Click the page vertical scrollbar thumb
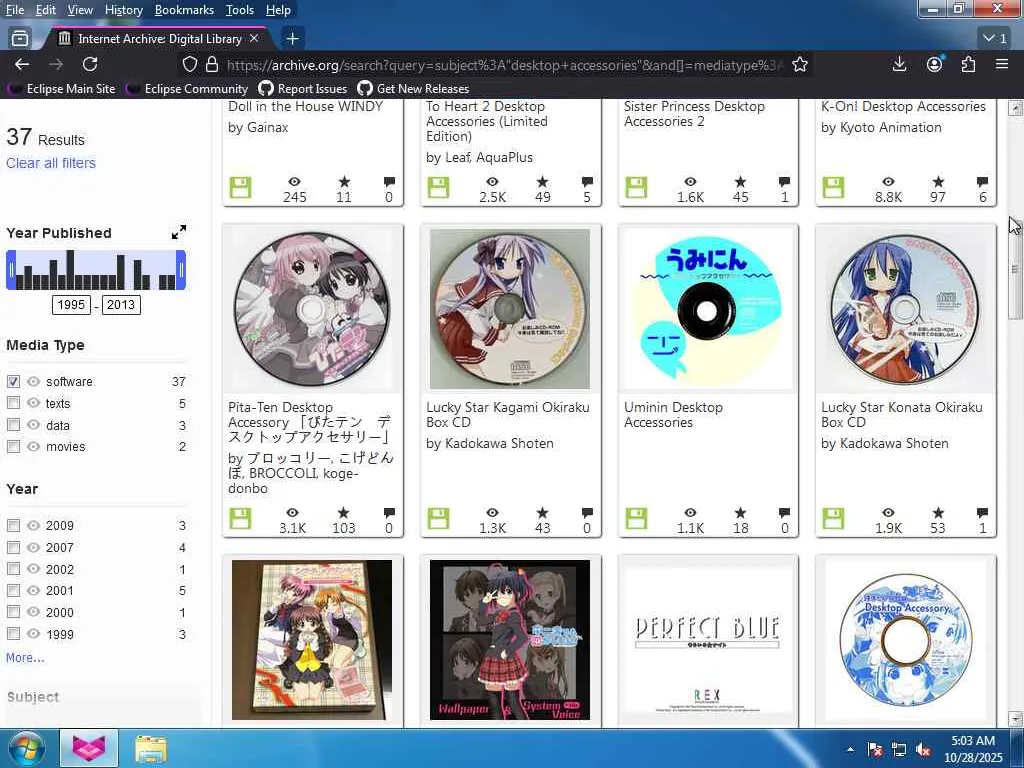Screen dimensions: 1024x768 pos(1015,269)
